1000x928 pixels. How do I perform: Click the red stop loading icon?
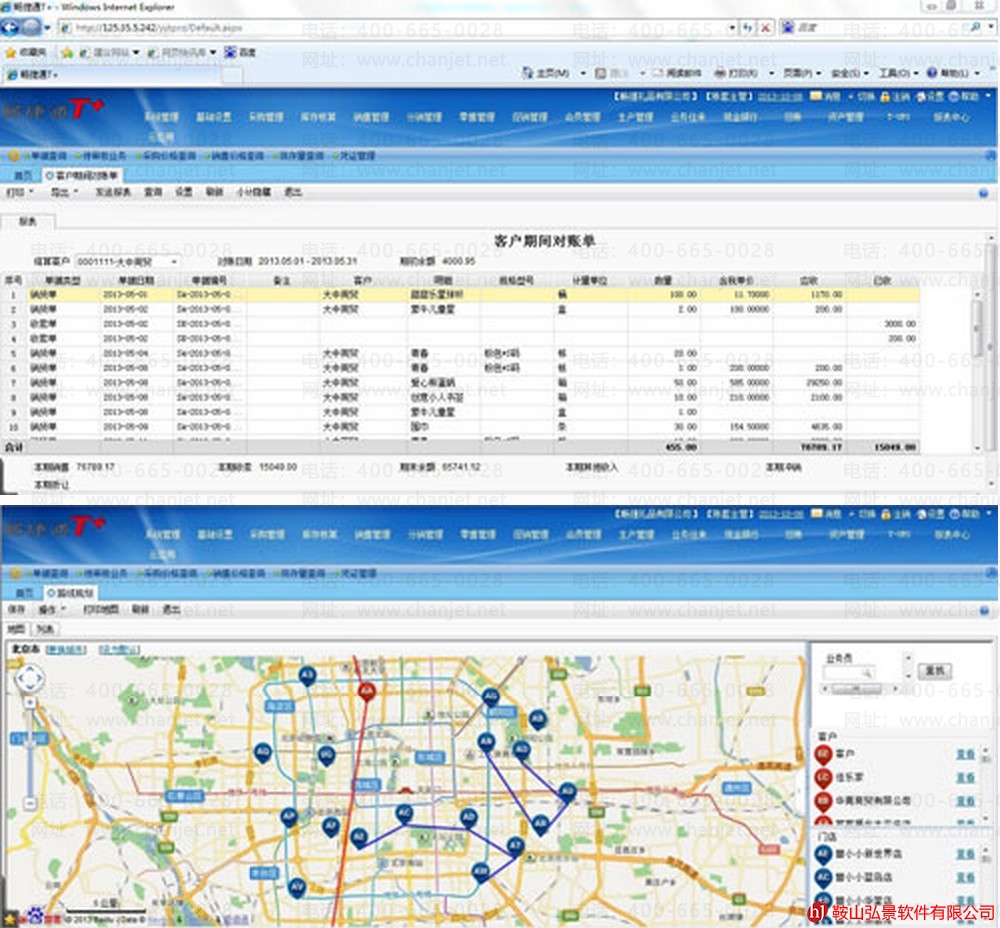click(x=765, y=27)
